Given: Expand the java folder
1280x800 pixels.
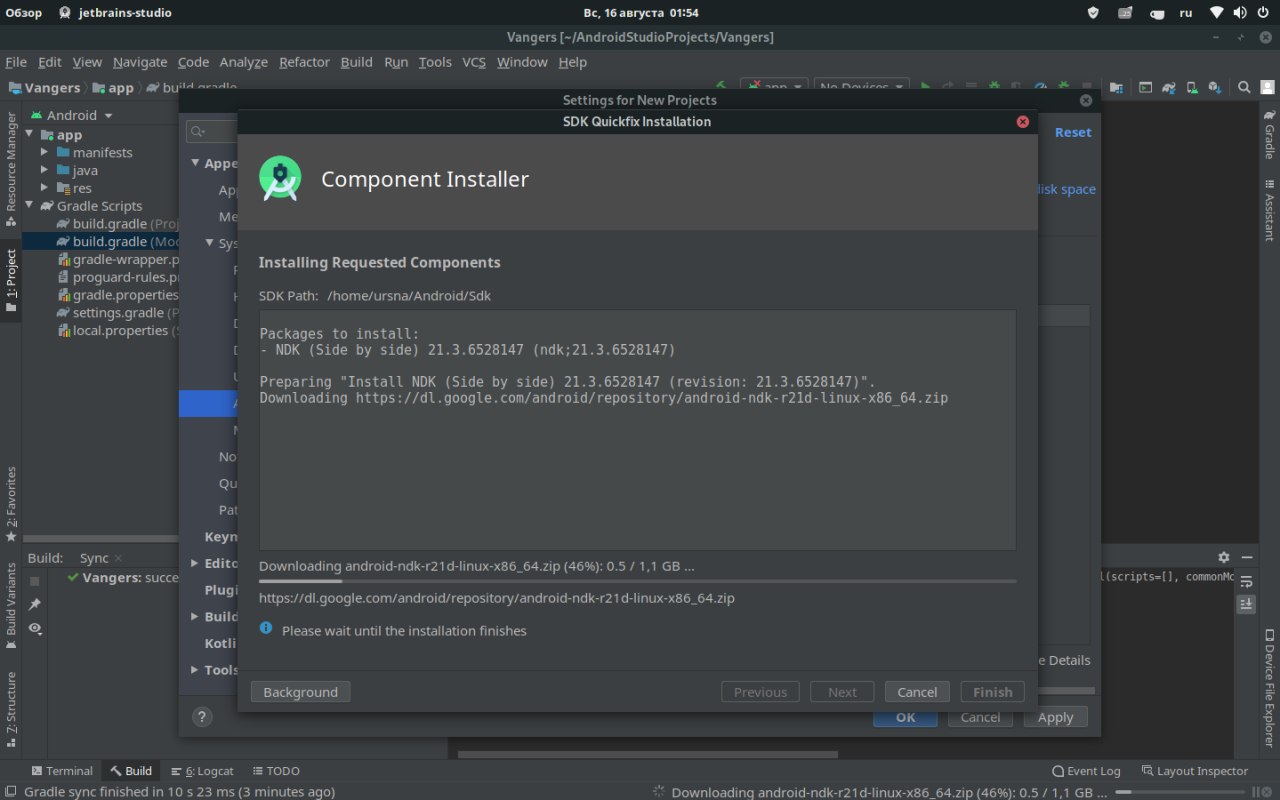Looking at the screenshot, I should tap(45, 170).
